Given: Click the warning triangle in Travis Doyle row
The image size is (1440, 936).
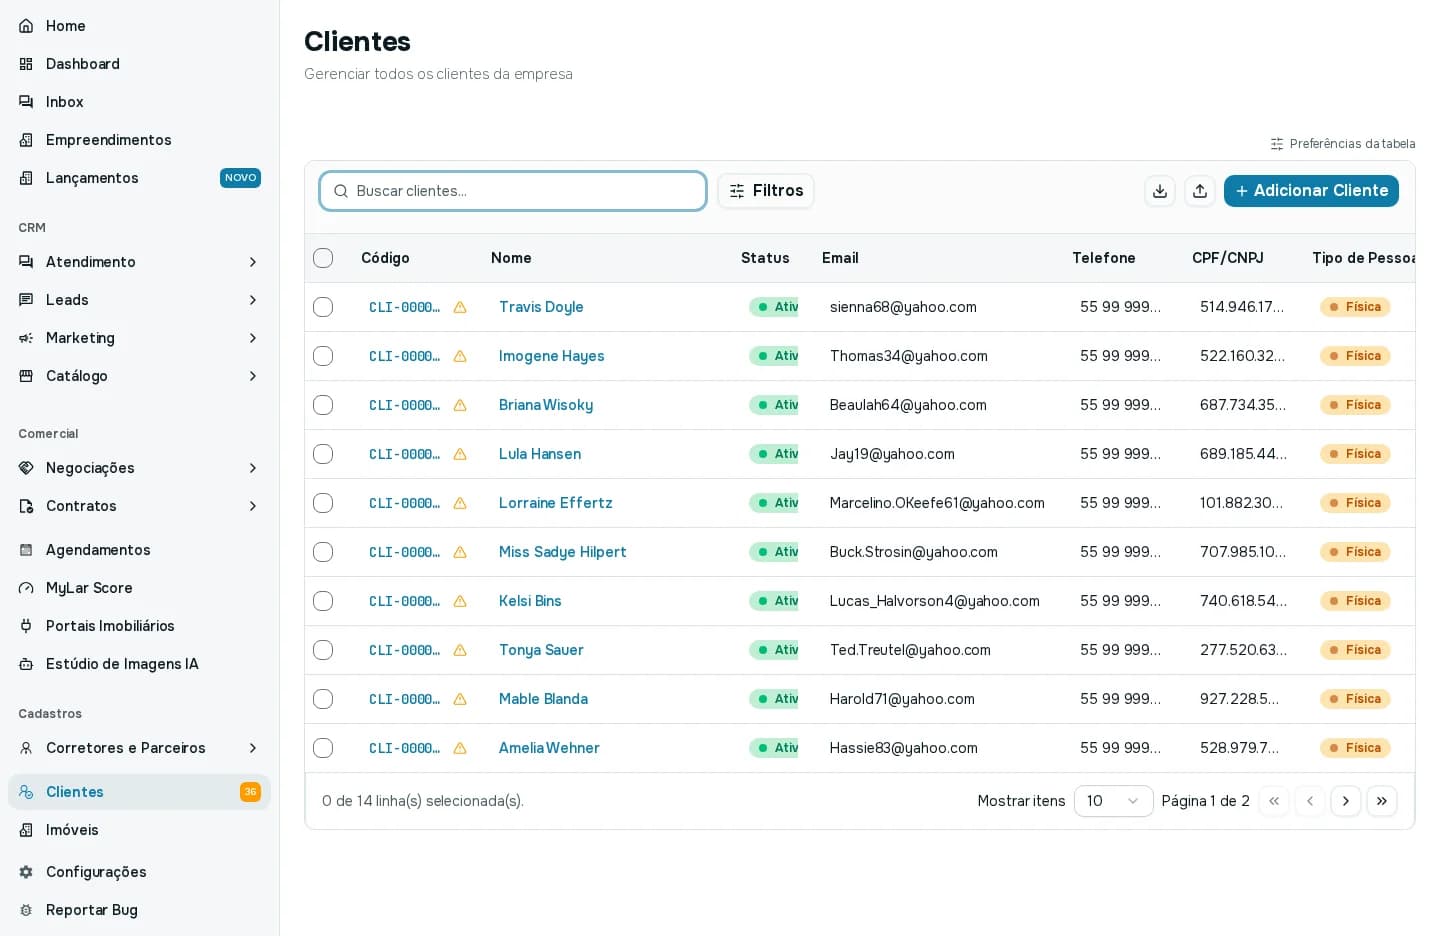Looking at the screenshot, I should coord(460,307).
